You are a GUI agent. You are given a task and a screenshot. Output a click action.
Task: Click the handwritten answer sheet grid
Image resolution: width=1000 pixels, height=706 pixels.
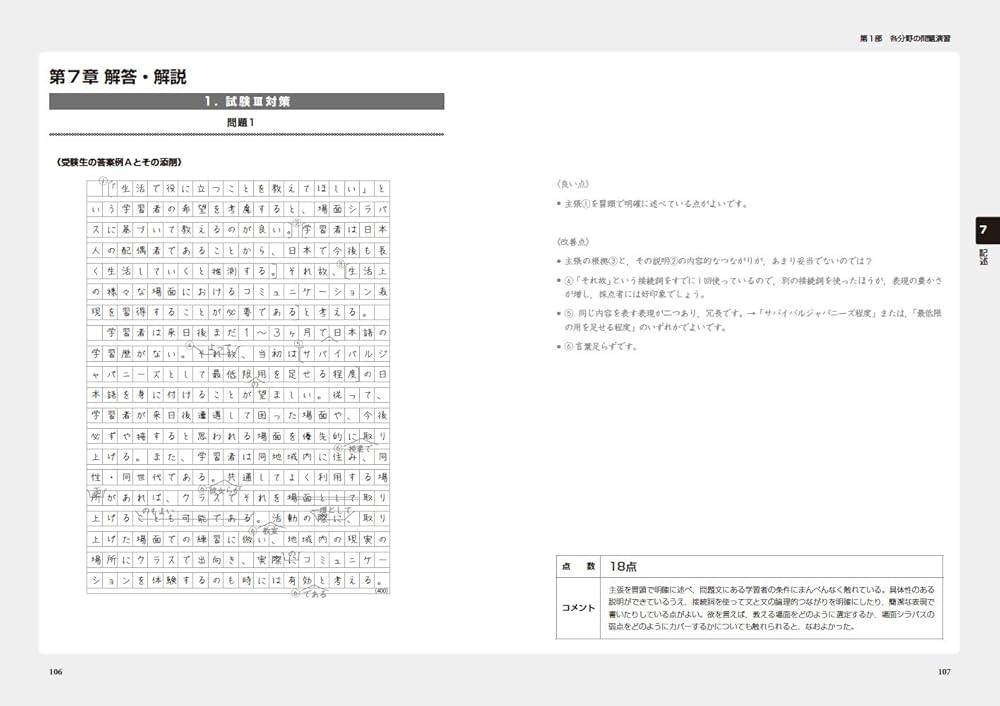point(238,386)
